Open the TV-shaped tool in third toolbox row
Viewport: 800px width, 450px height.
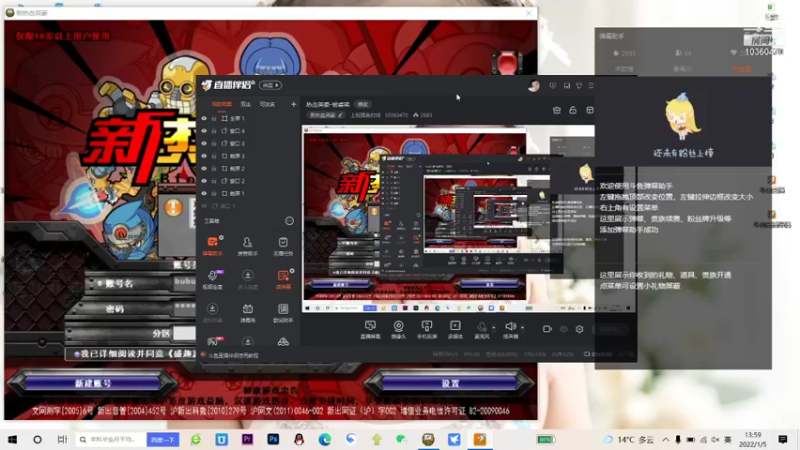(247, 312)
